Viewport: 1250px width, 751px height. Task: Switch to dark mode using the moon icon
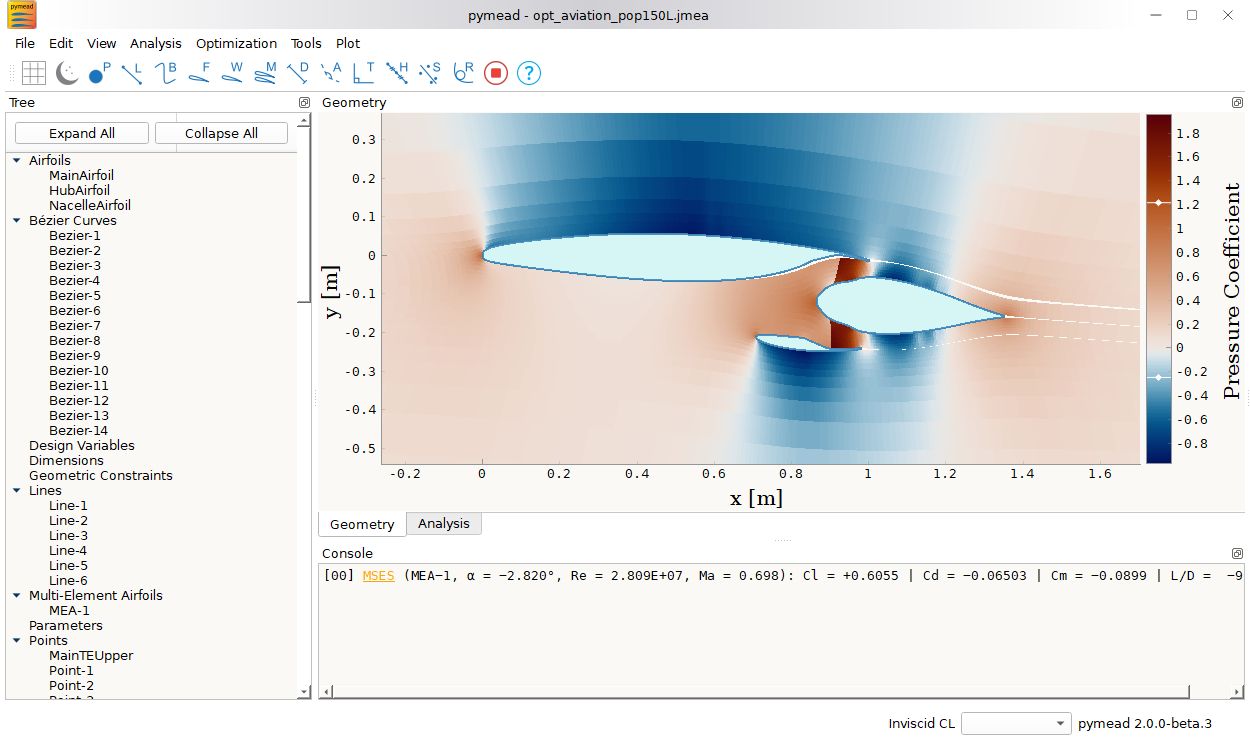[66, 72]
